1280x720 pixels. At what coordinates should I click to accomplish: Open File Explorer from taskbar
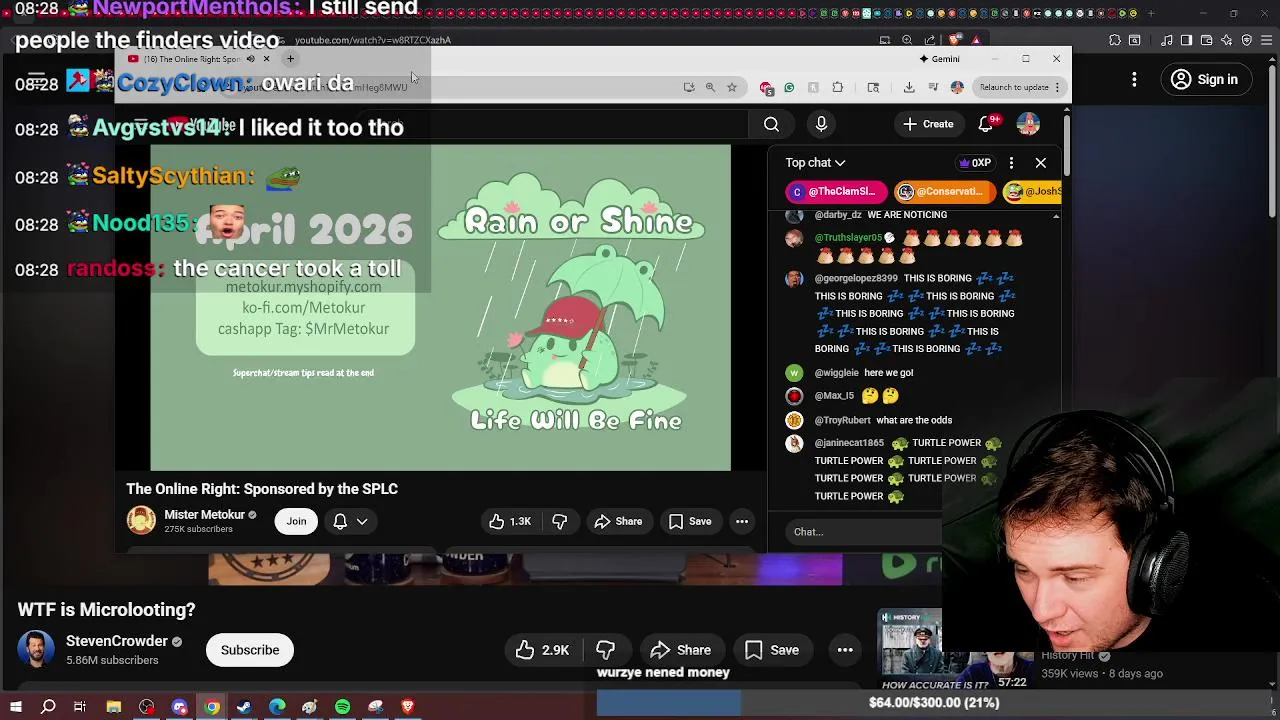click(x=114, y=707)
